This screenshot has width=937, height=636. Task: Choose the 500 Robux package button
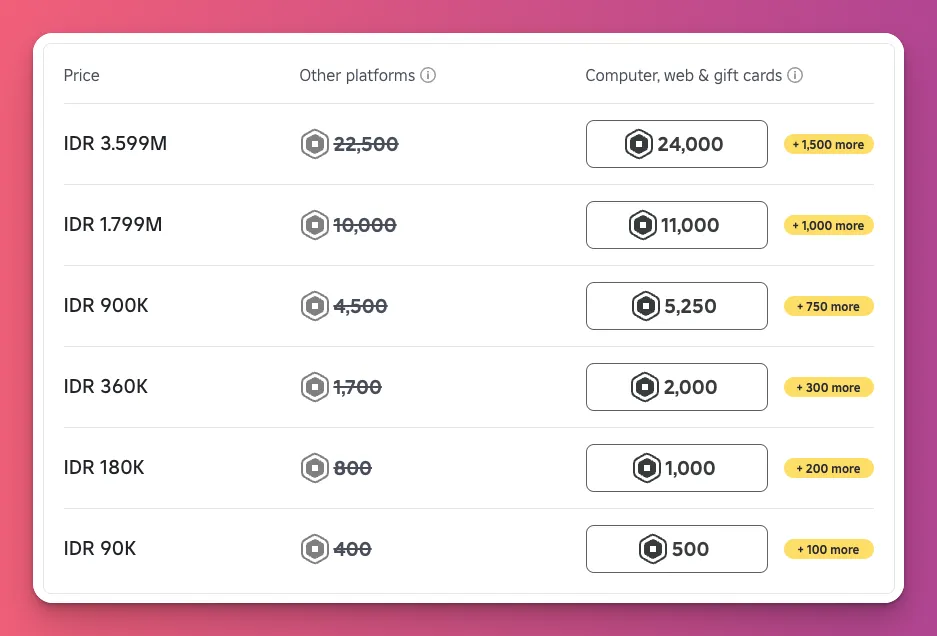pos(676,549)
